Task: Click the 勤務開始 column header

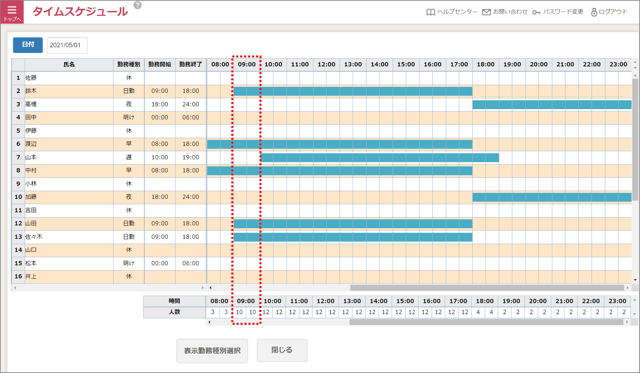Action: (x=160, y=64)
